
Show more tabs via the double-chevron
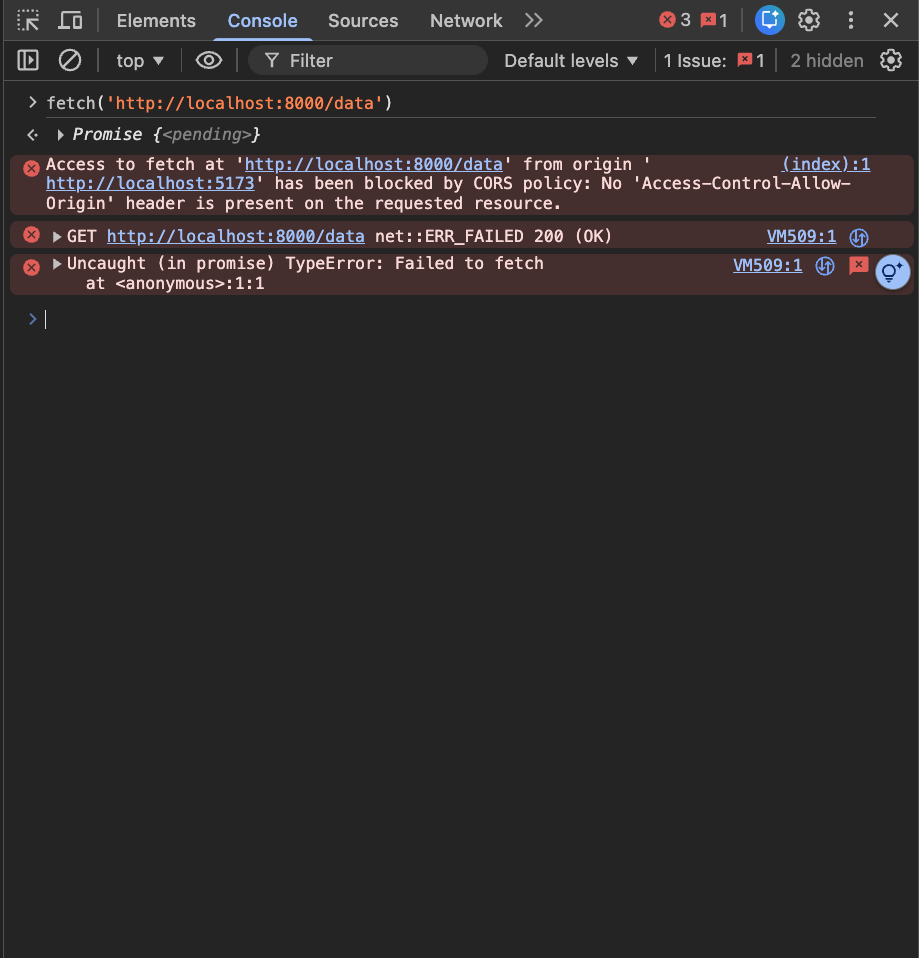tap(534, 20)
